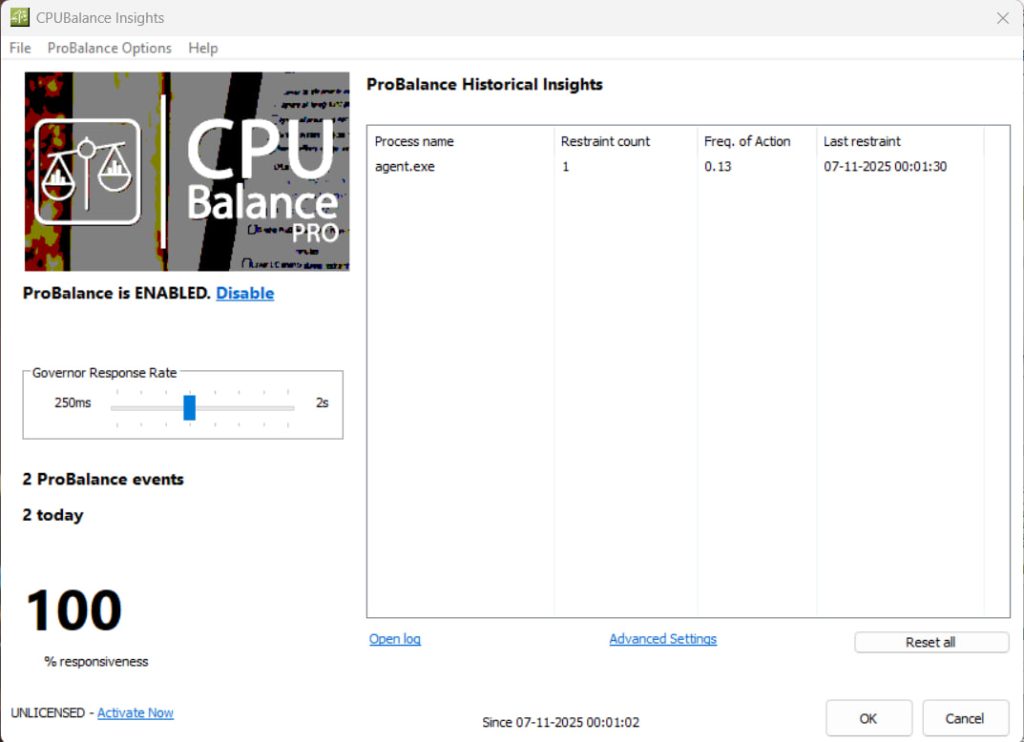Click the frequency value 0.13

coord(718,167)
